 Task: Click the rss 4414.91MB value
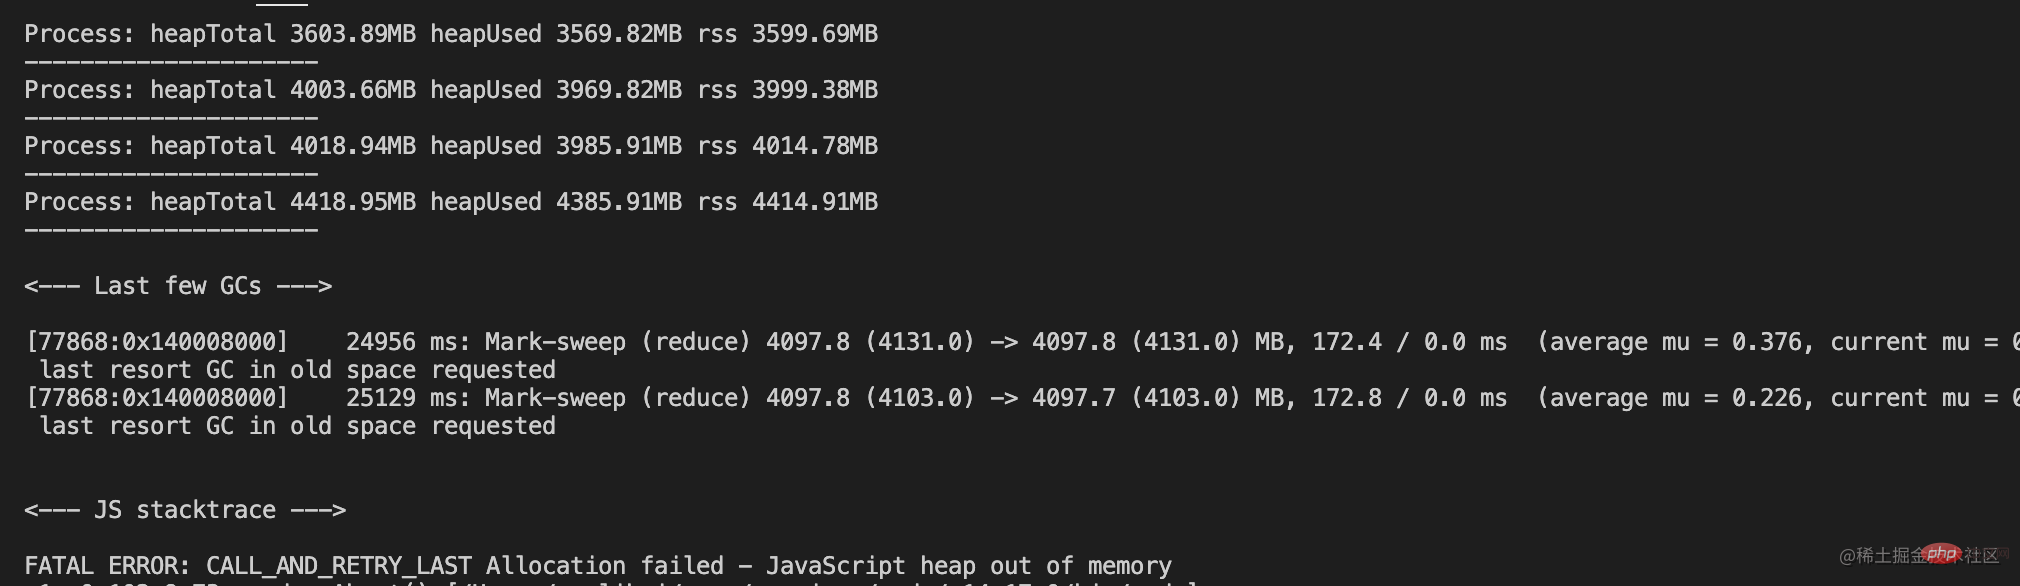[788, 202]
